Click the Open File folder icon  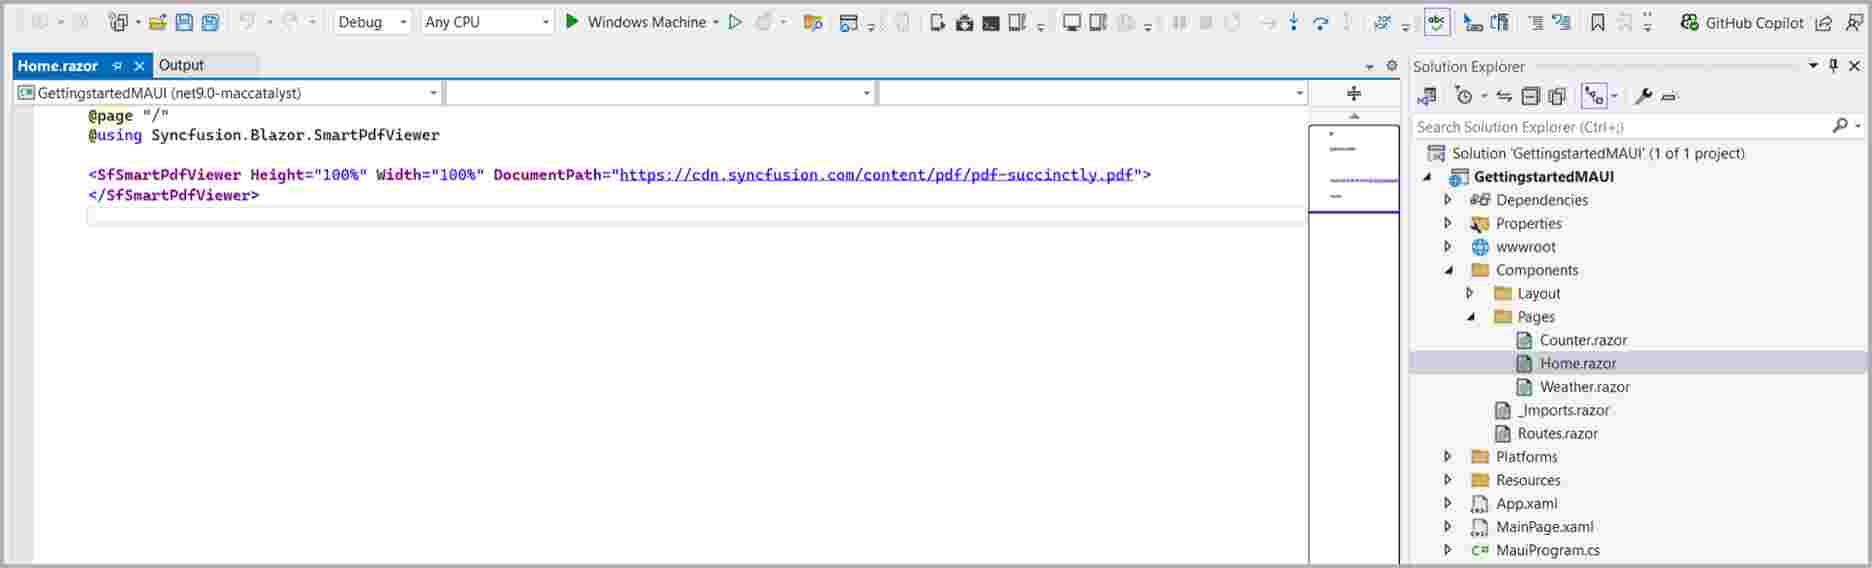tap(157, 22)
